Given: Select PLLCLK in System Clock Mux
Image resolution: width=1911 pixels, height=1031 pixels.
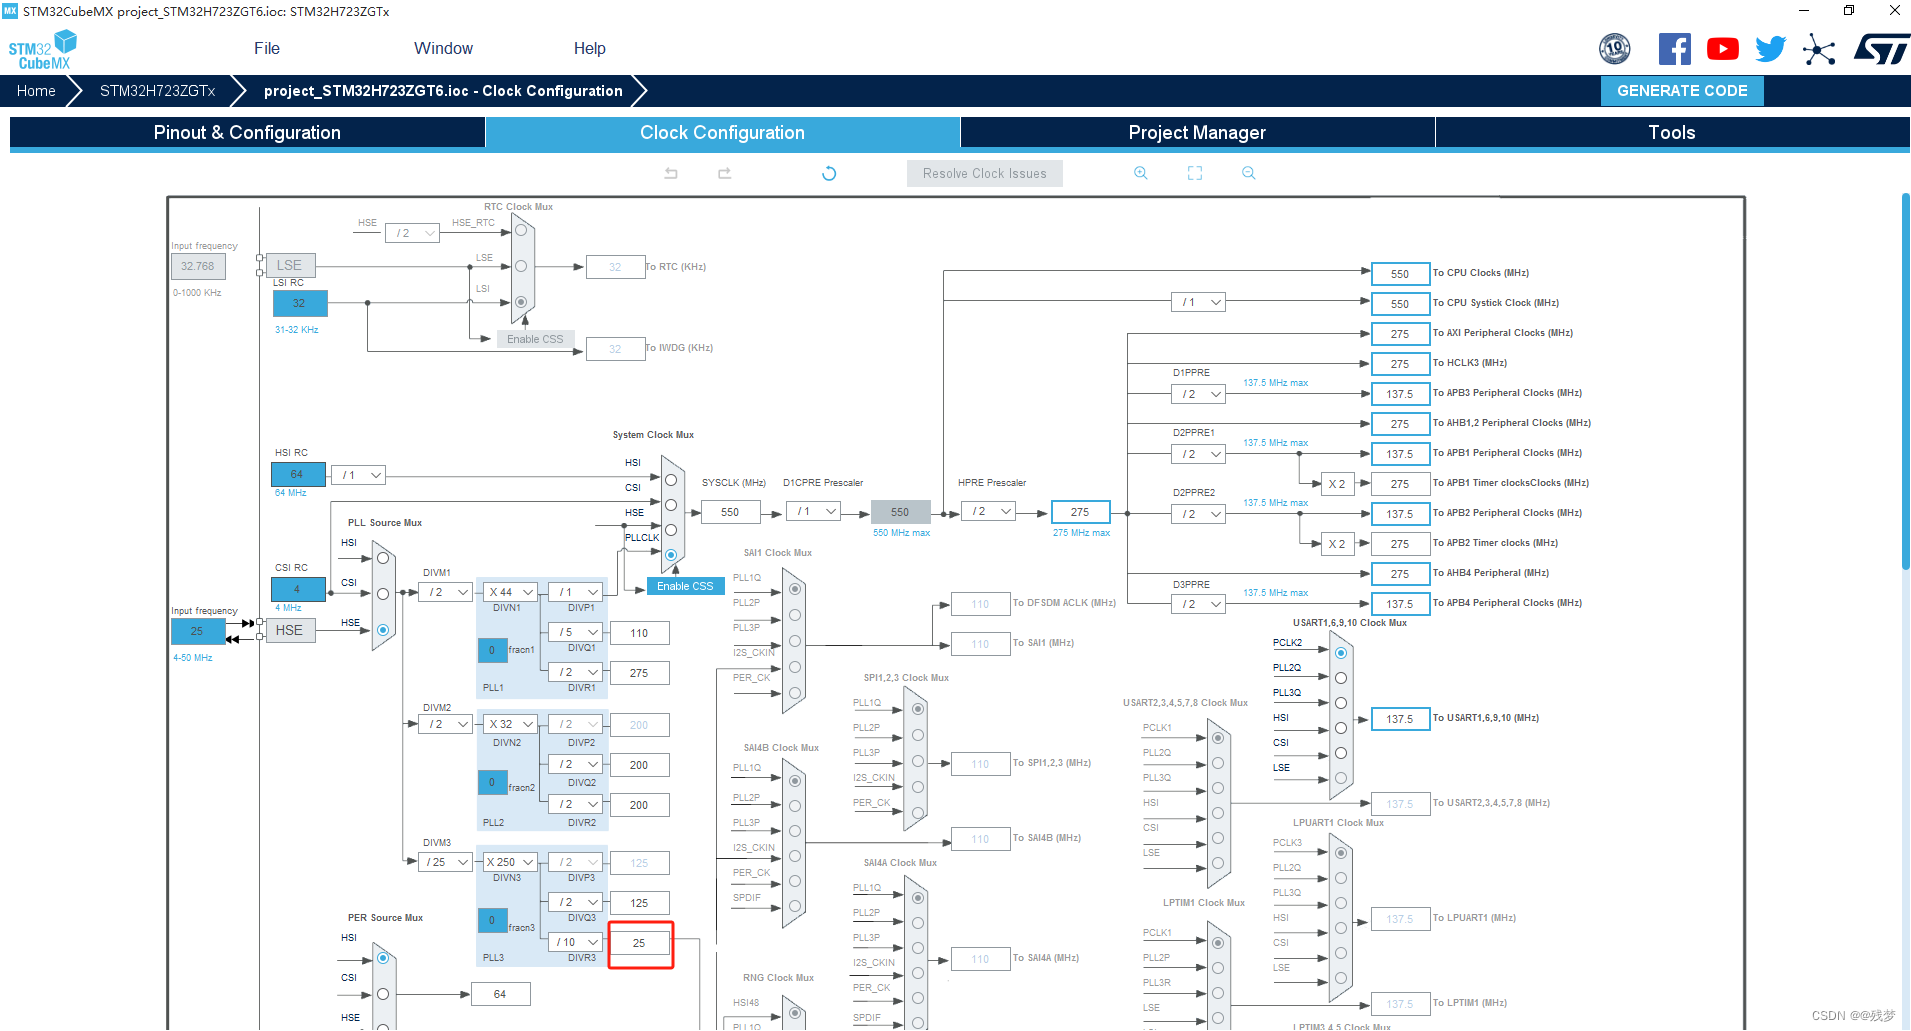Looking at the screenshot, I should pyautogui.click(x=671, y=555).
